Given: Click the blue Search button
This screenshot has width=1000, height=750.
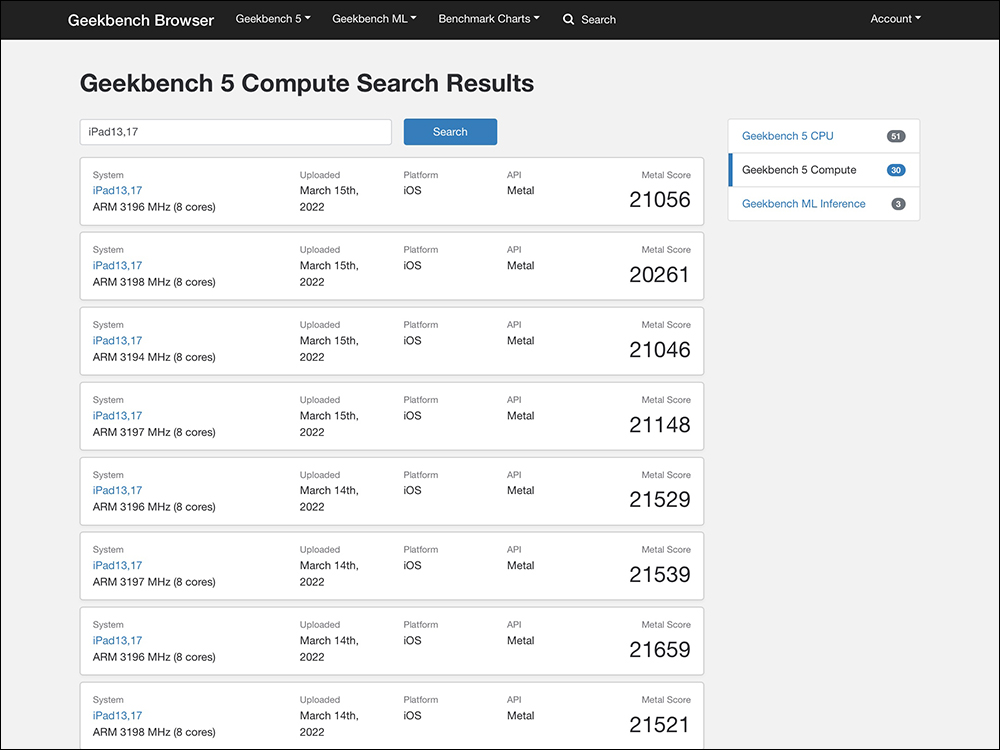Looking at the screenshot, I should [x=450, y=132].
